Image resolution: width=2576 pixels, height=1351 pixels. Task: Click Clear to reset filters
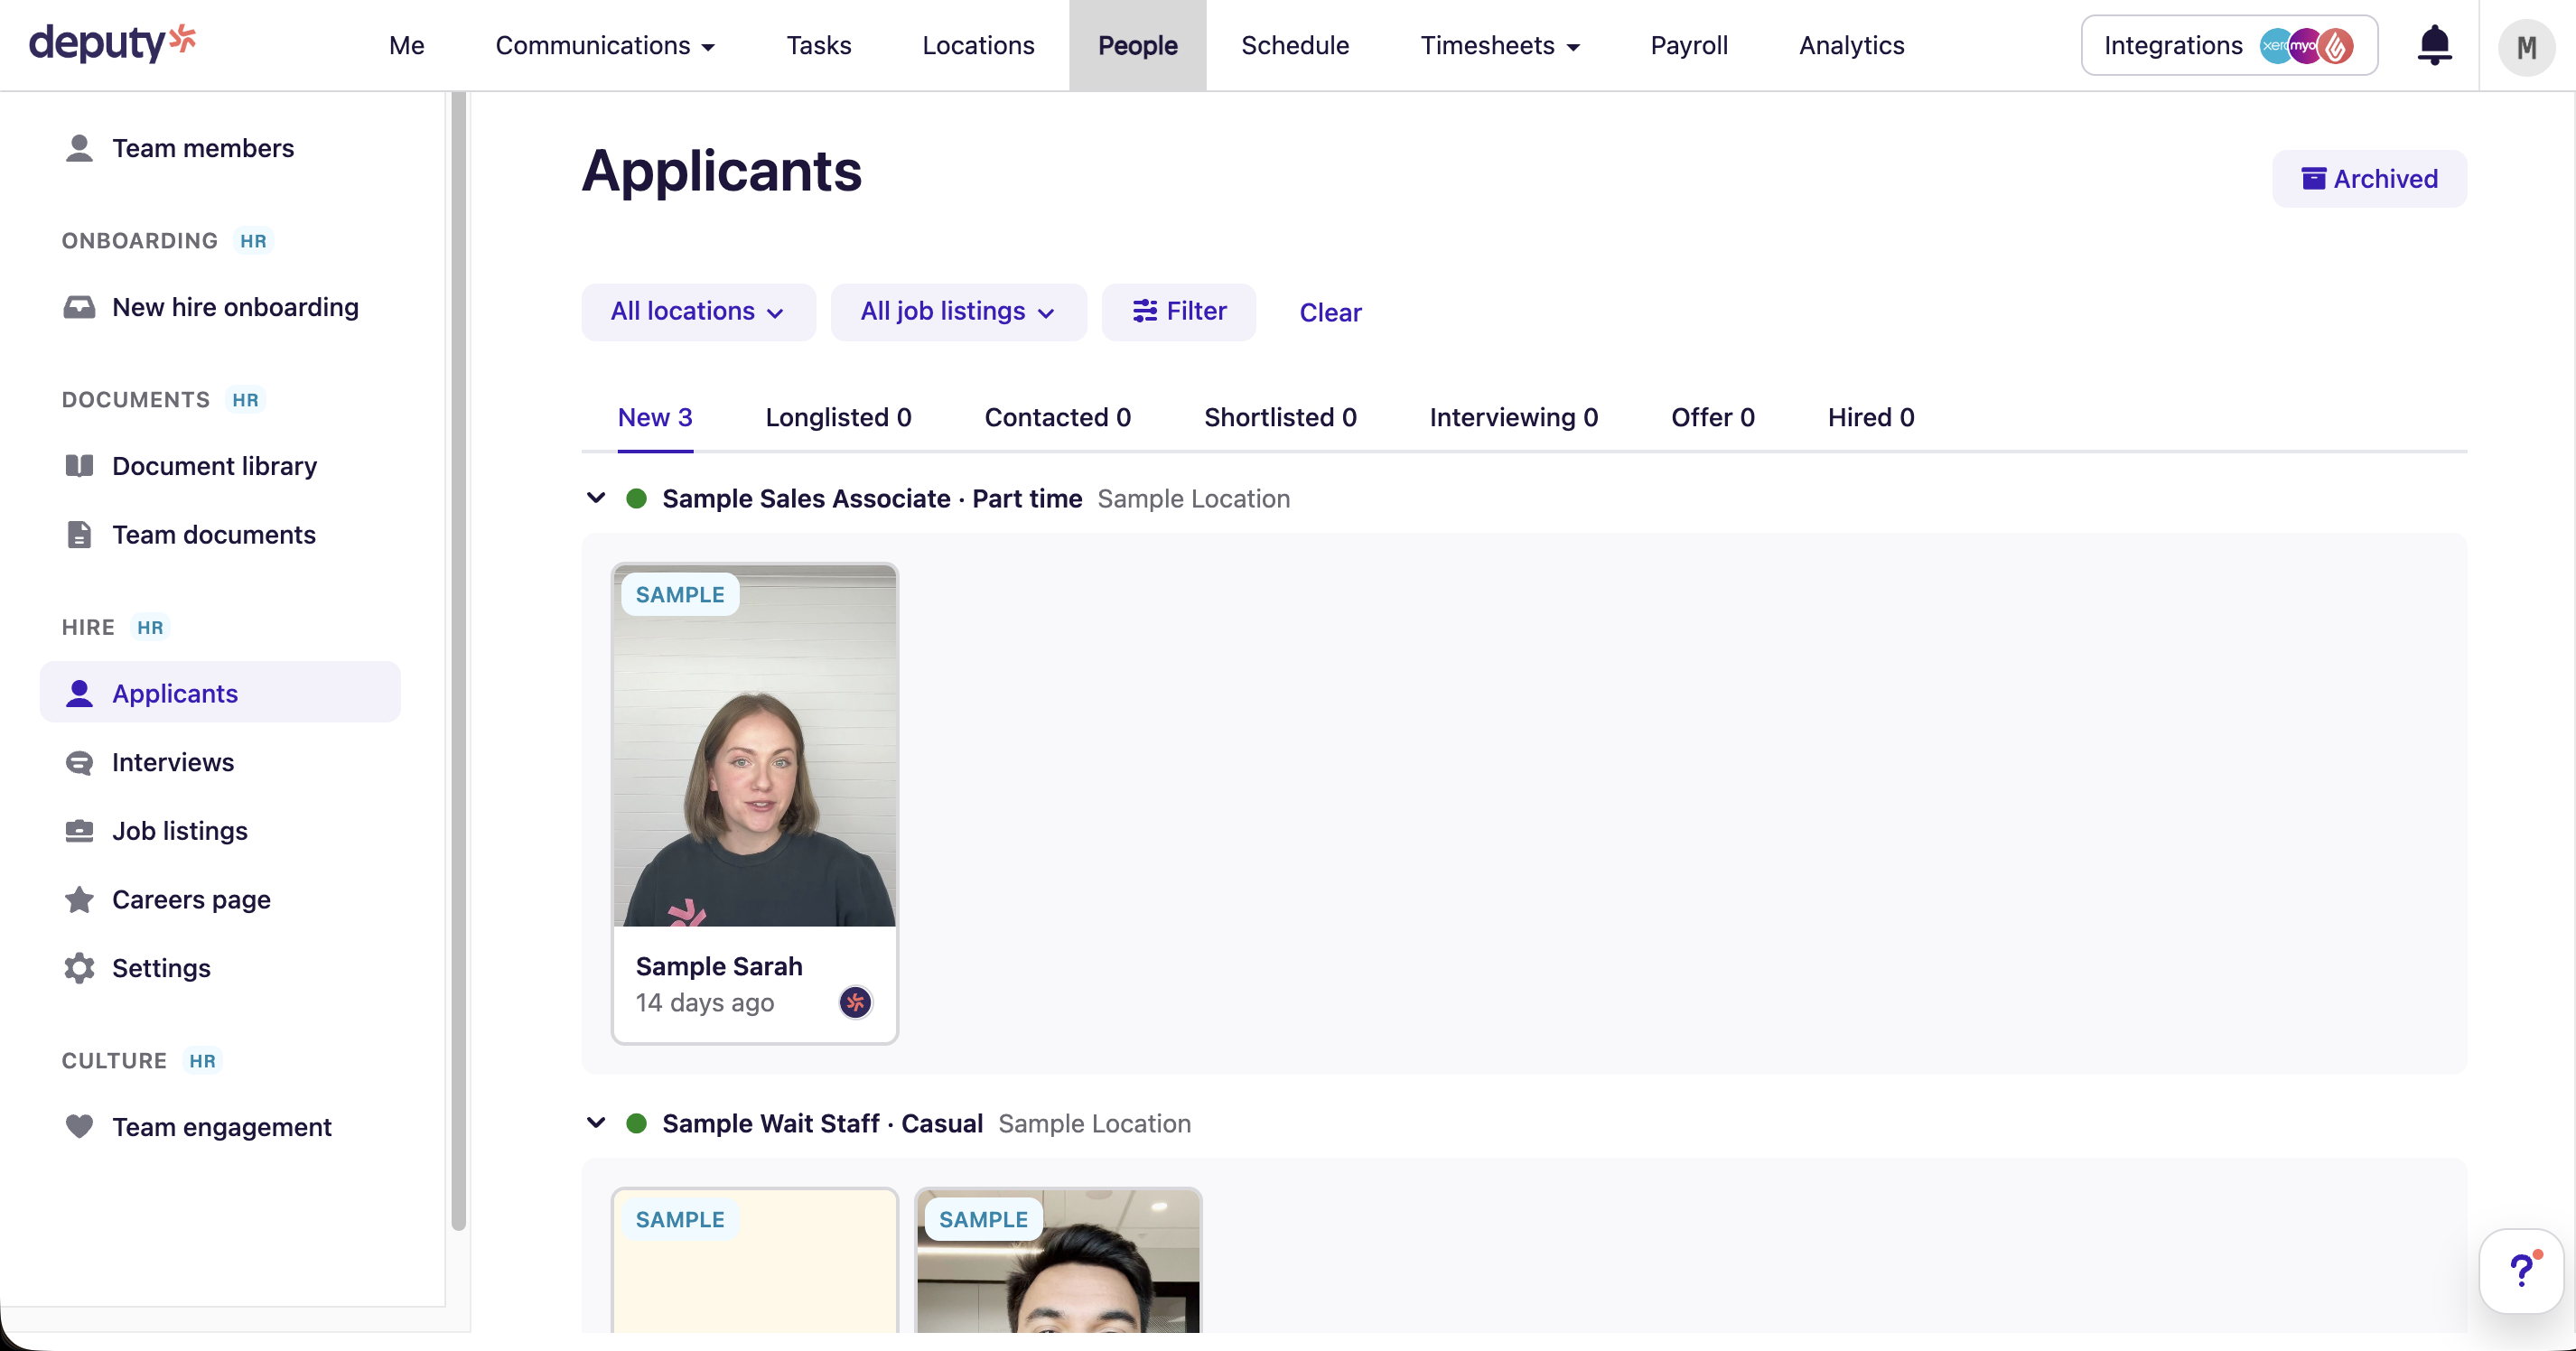coord(1330,312)
